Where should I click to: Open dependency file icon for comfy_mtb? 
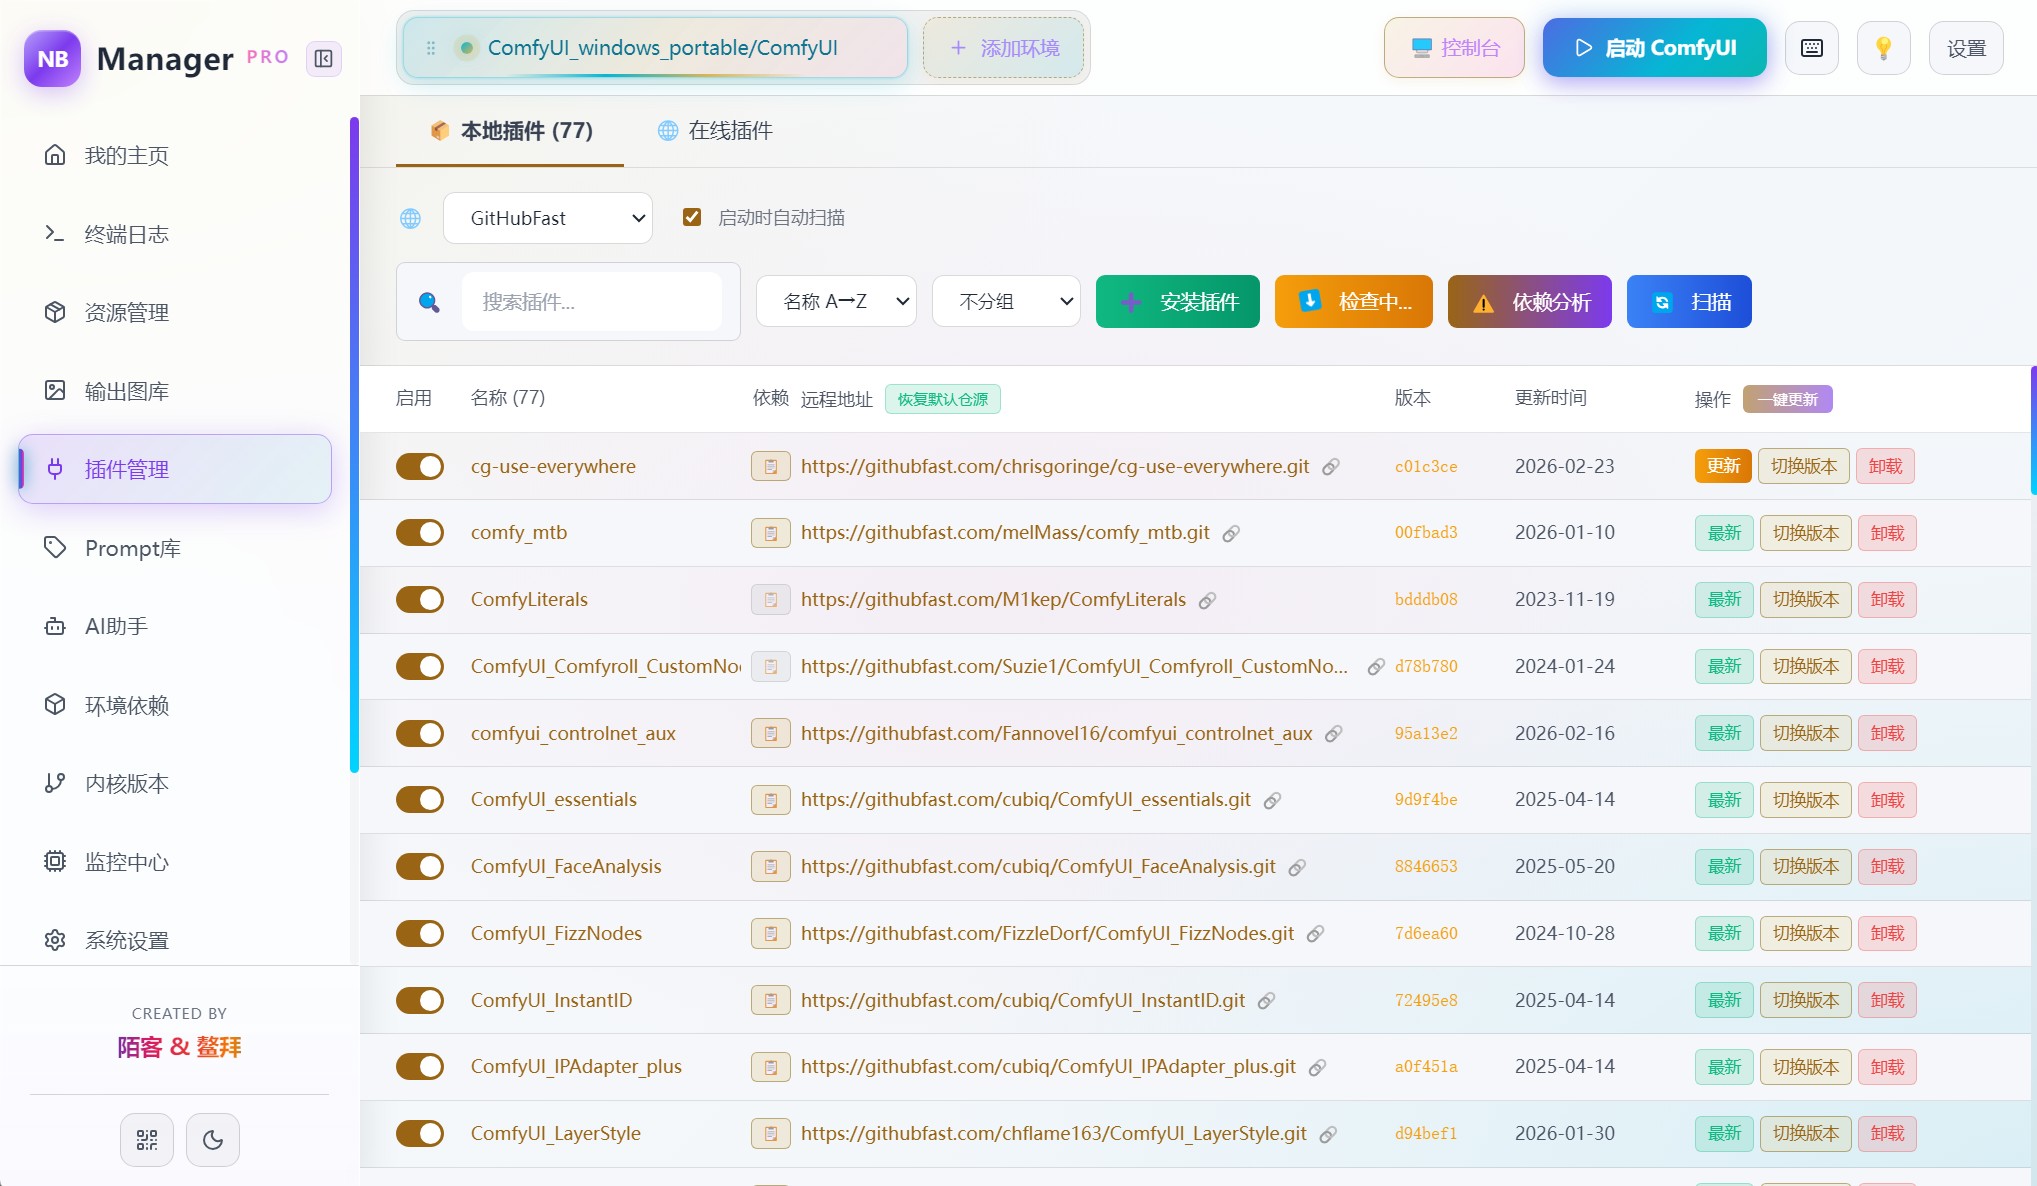[x=770, y=533]
